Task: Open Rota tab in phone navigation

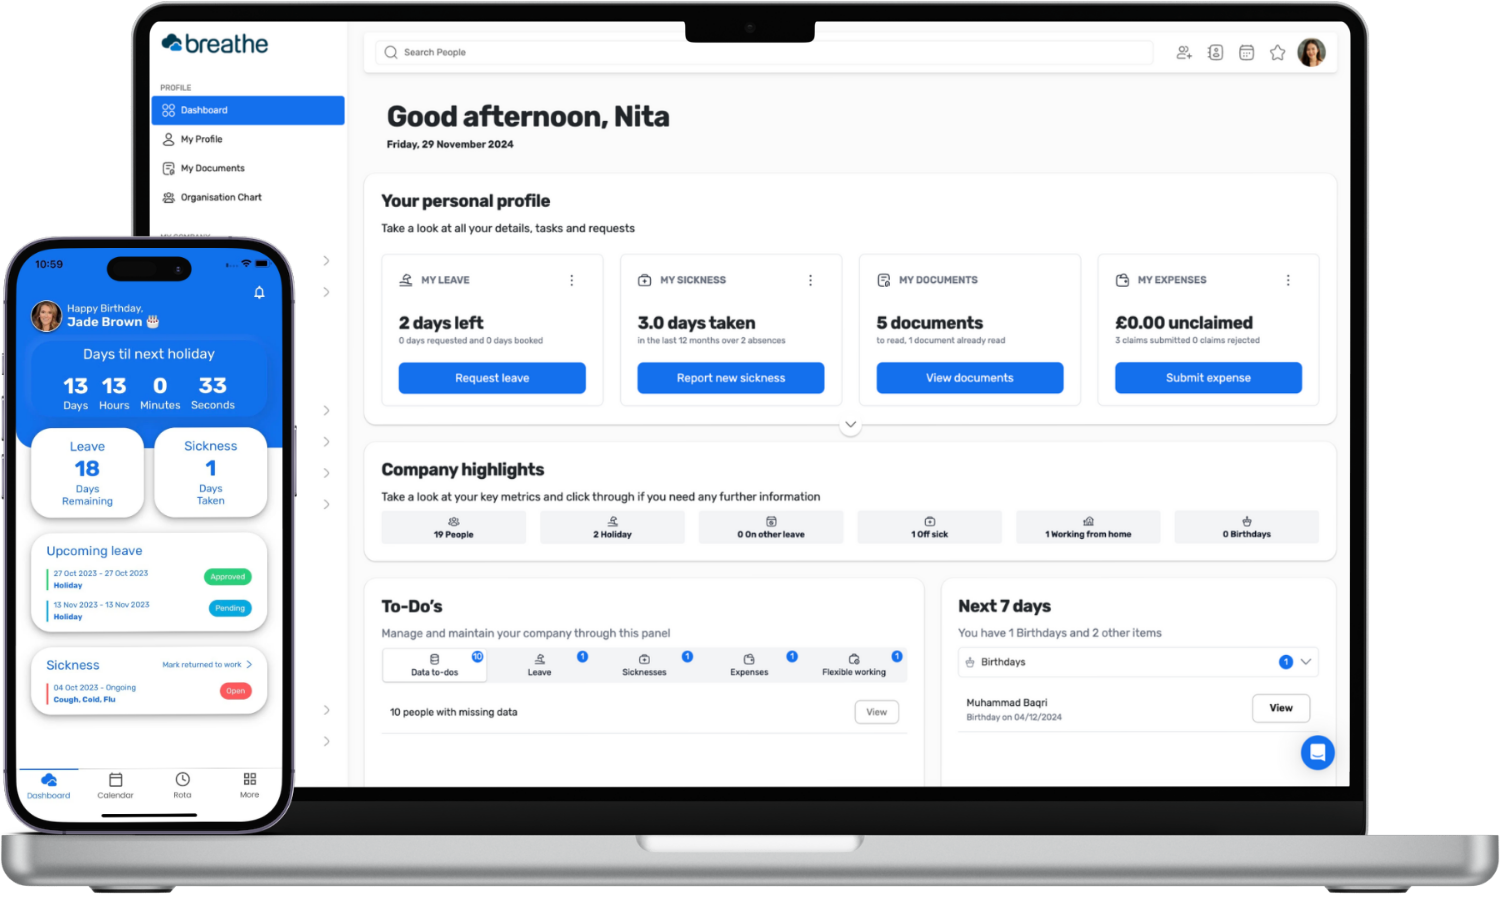Action: [x=182, y=785]
